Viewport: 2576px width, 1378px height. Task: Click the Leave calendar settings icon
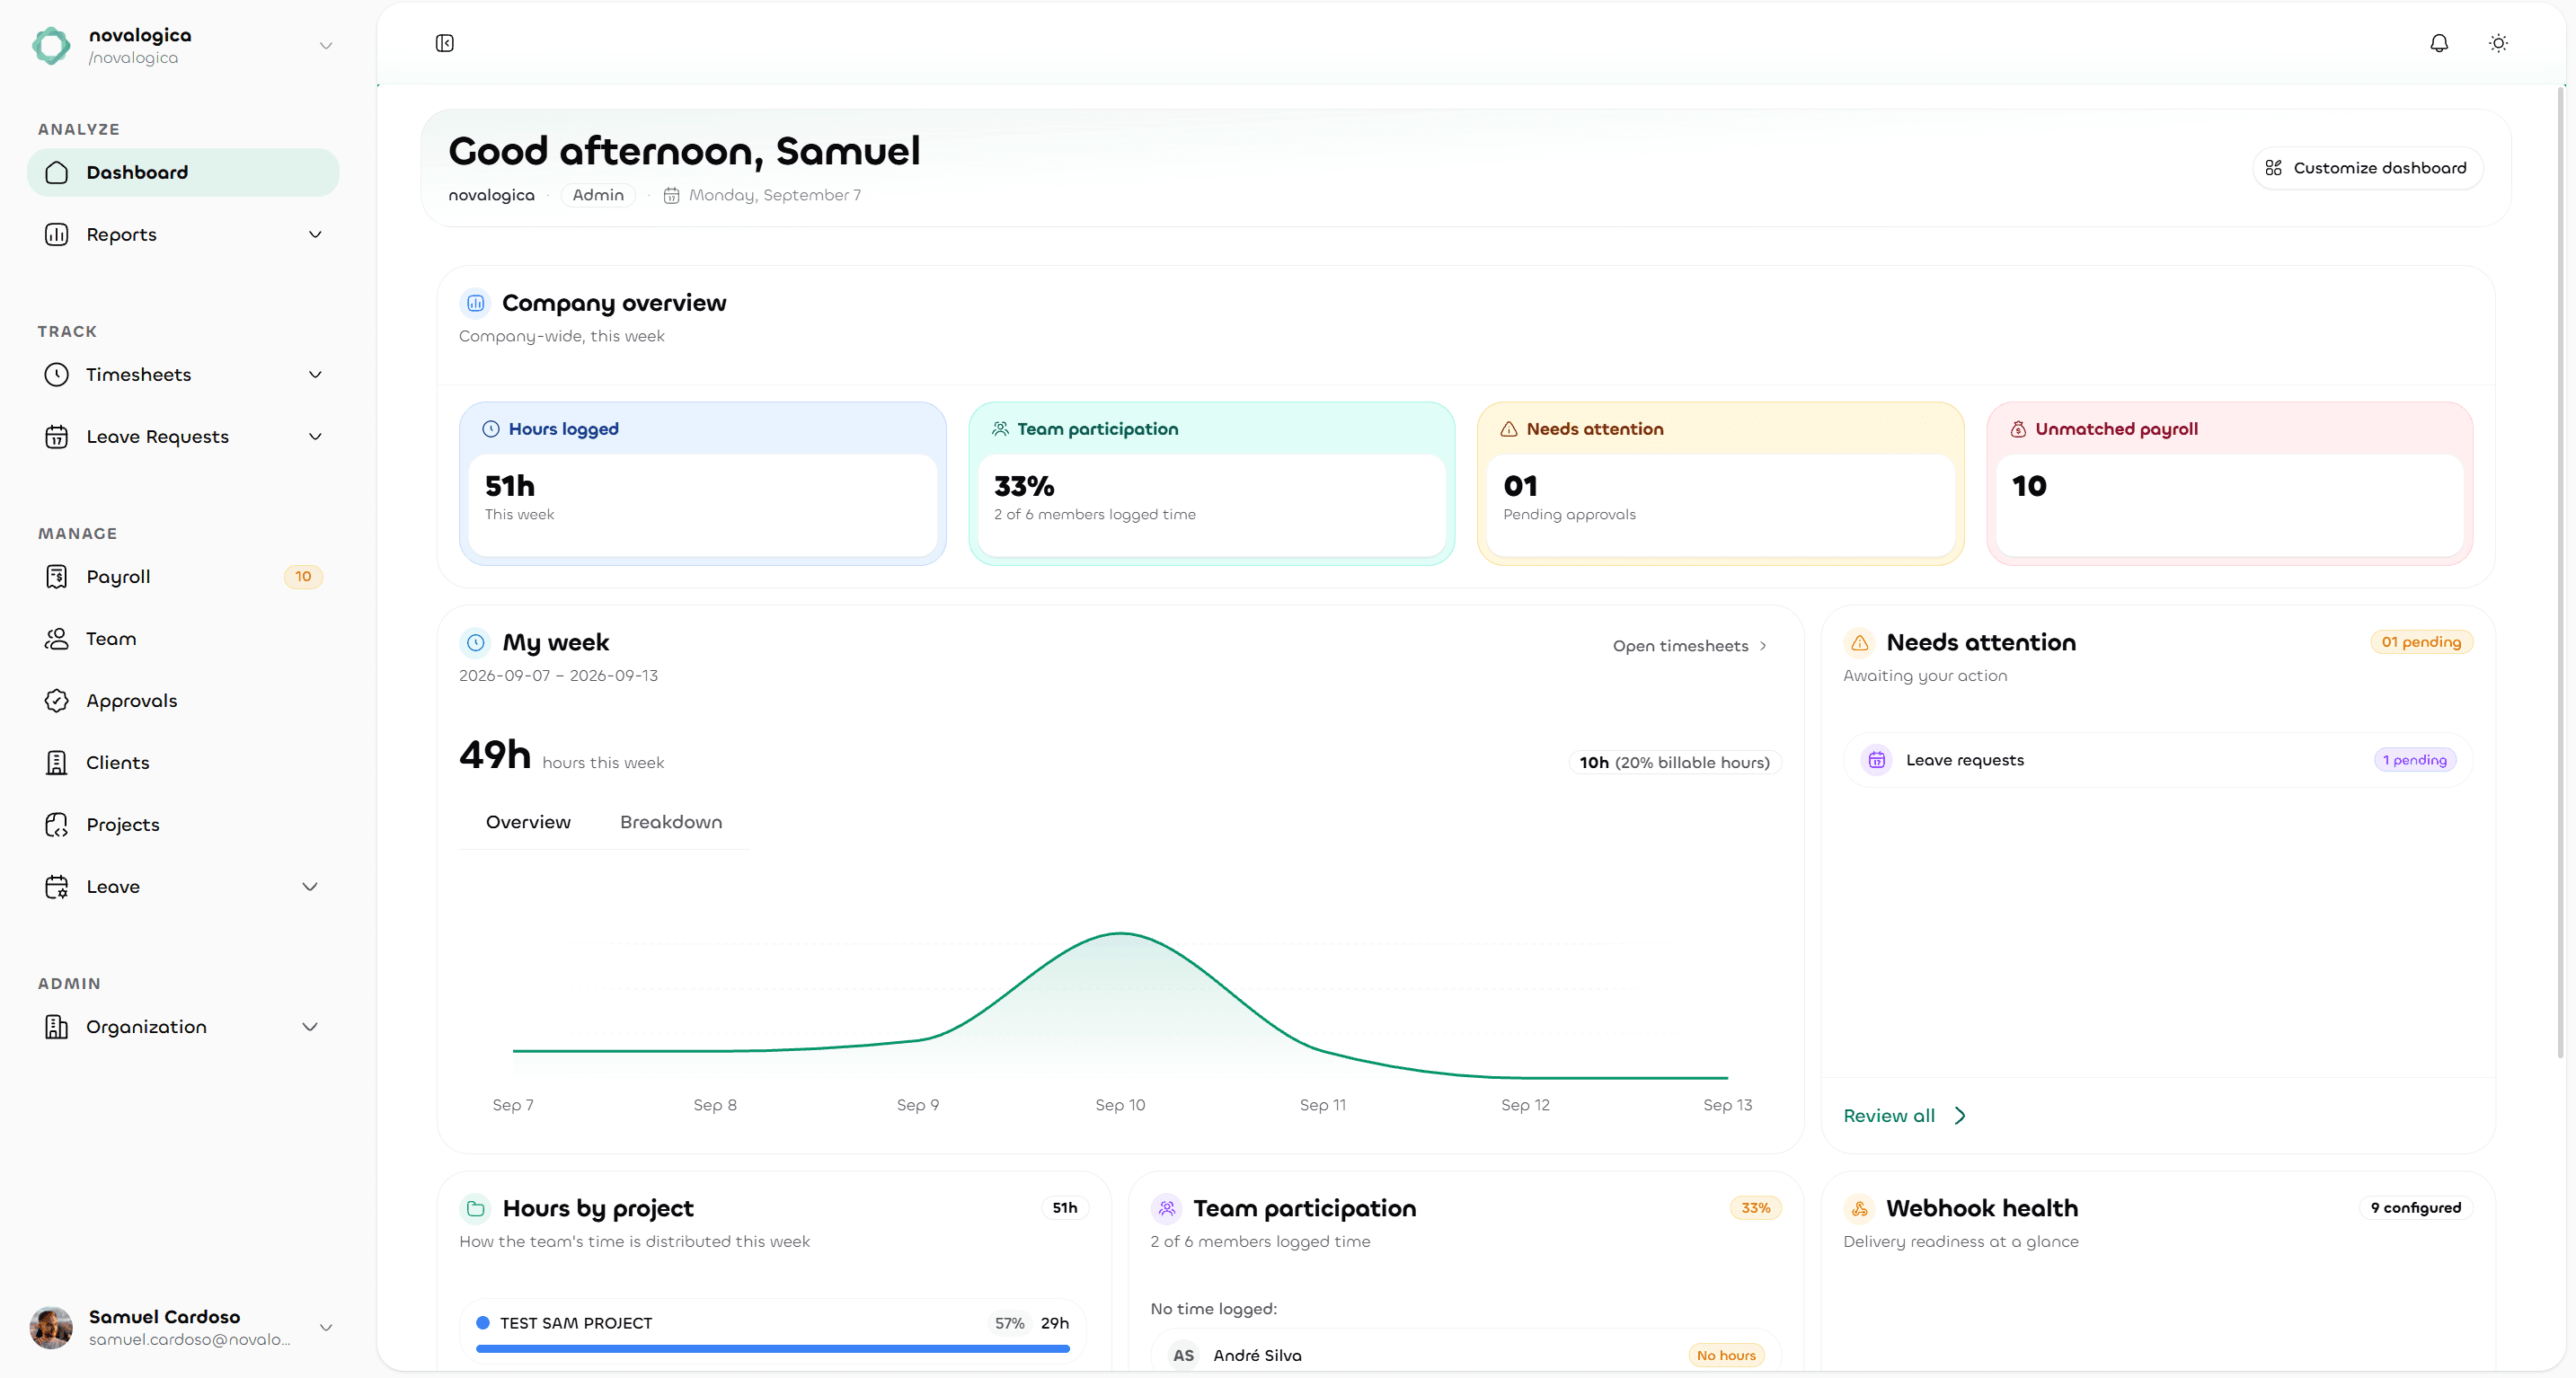57,886
